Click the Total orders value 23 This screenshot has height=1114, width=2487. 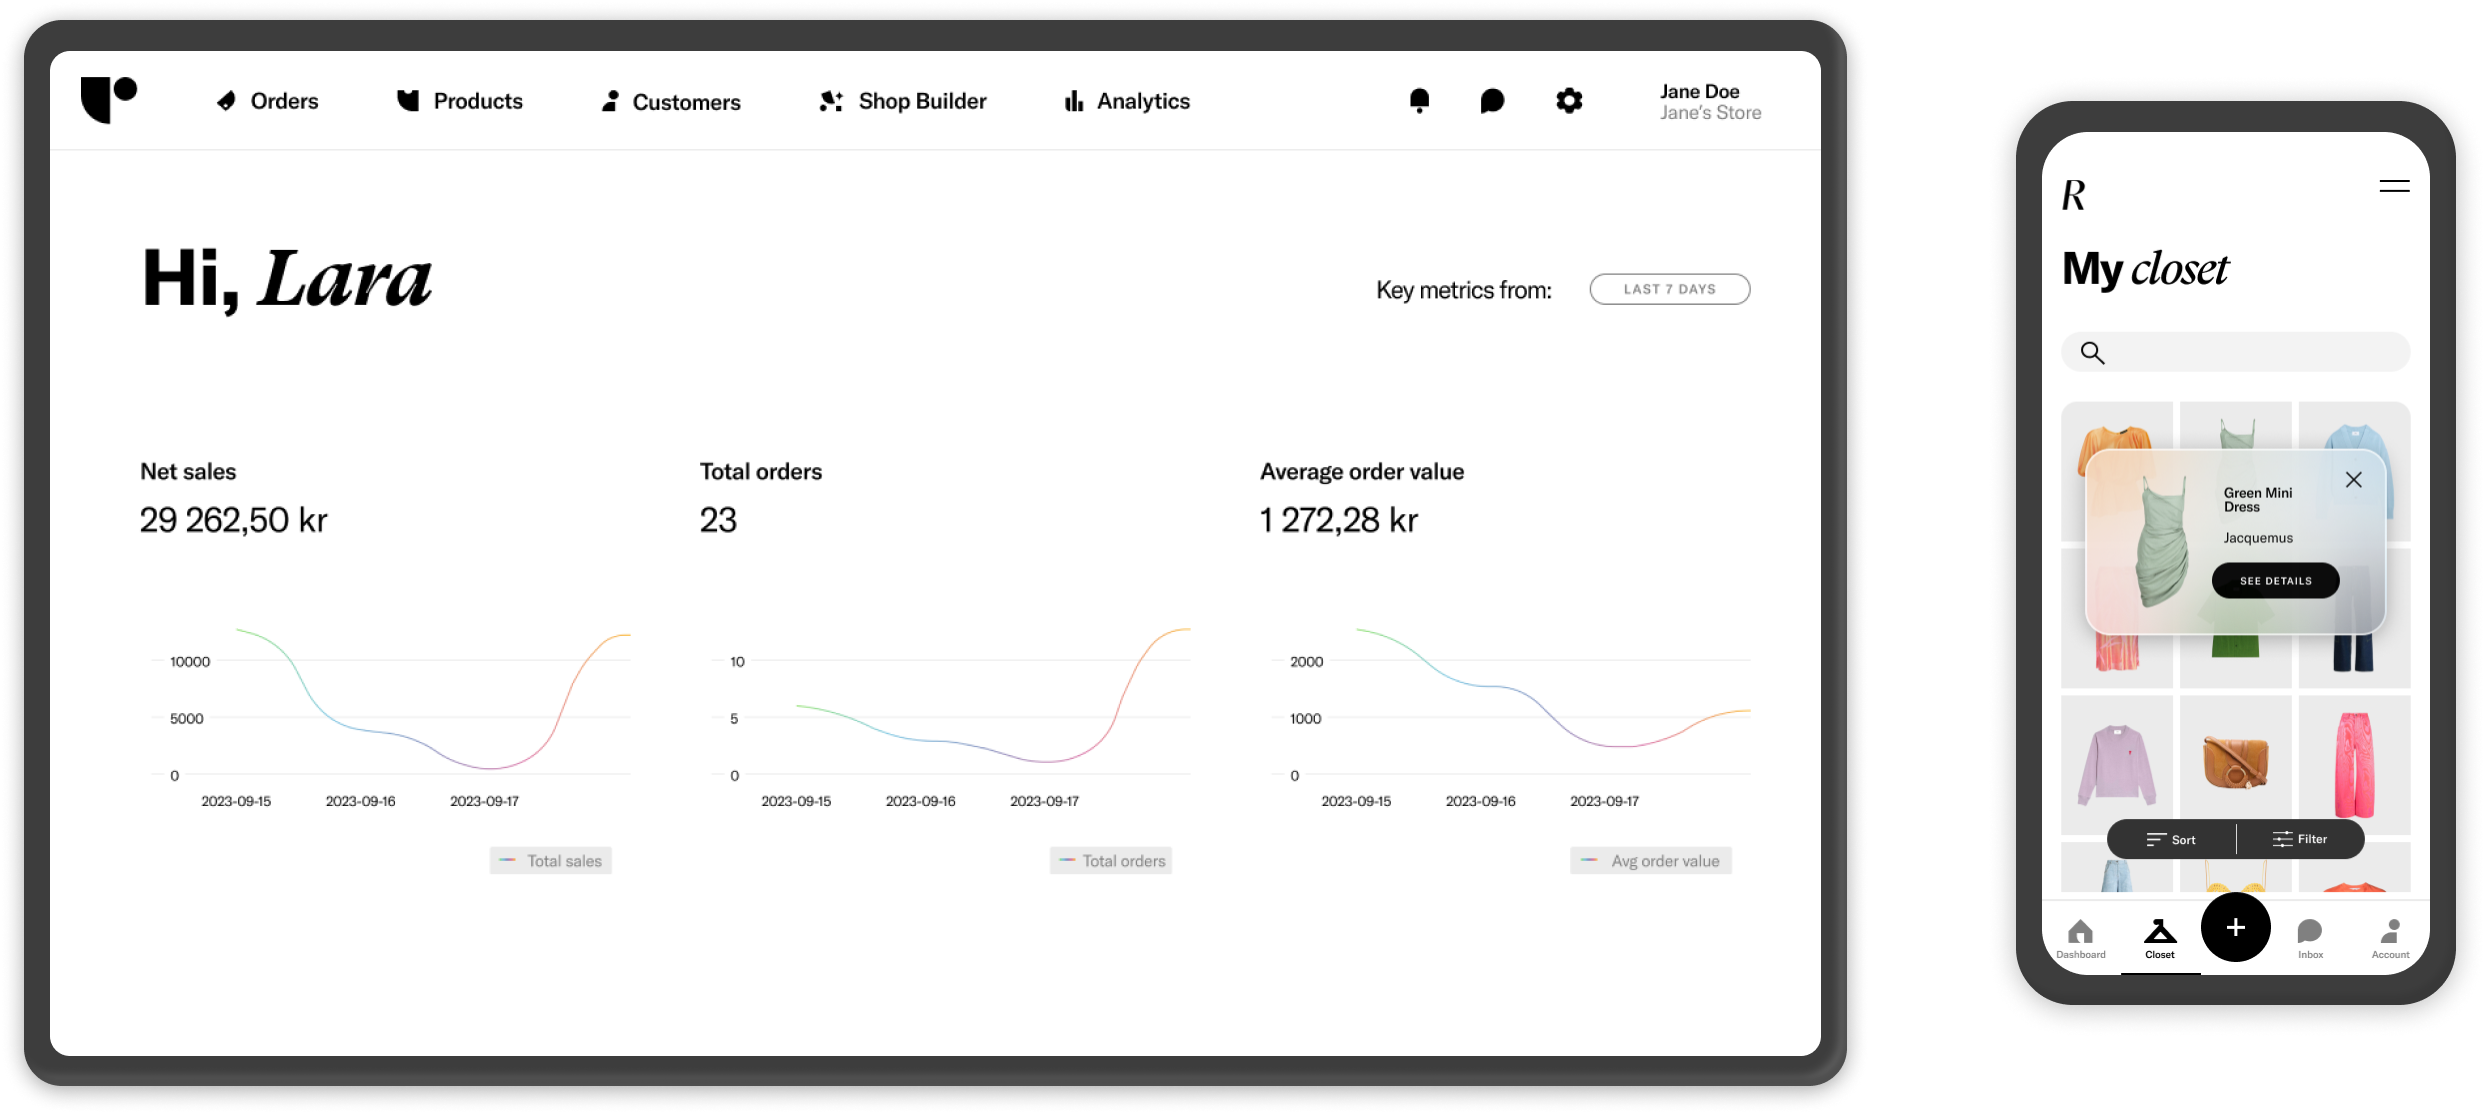[x=718, y=520]
